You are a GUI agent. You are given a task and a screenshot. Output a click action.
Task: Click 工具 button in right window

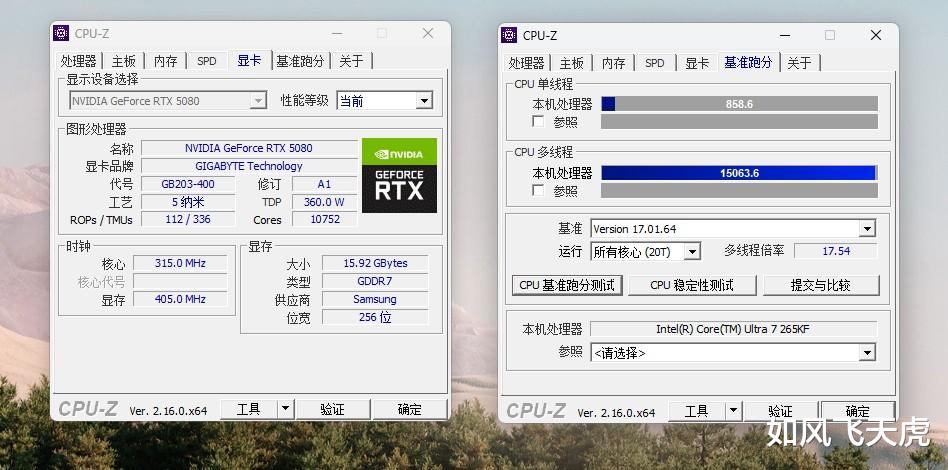697,411
